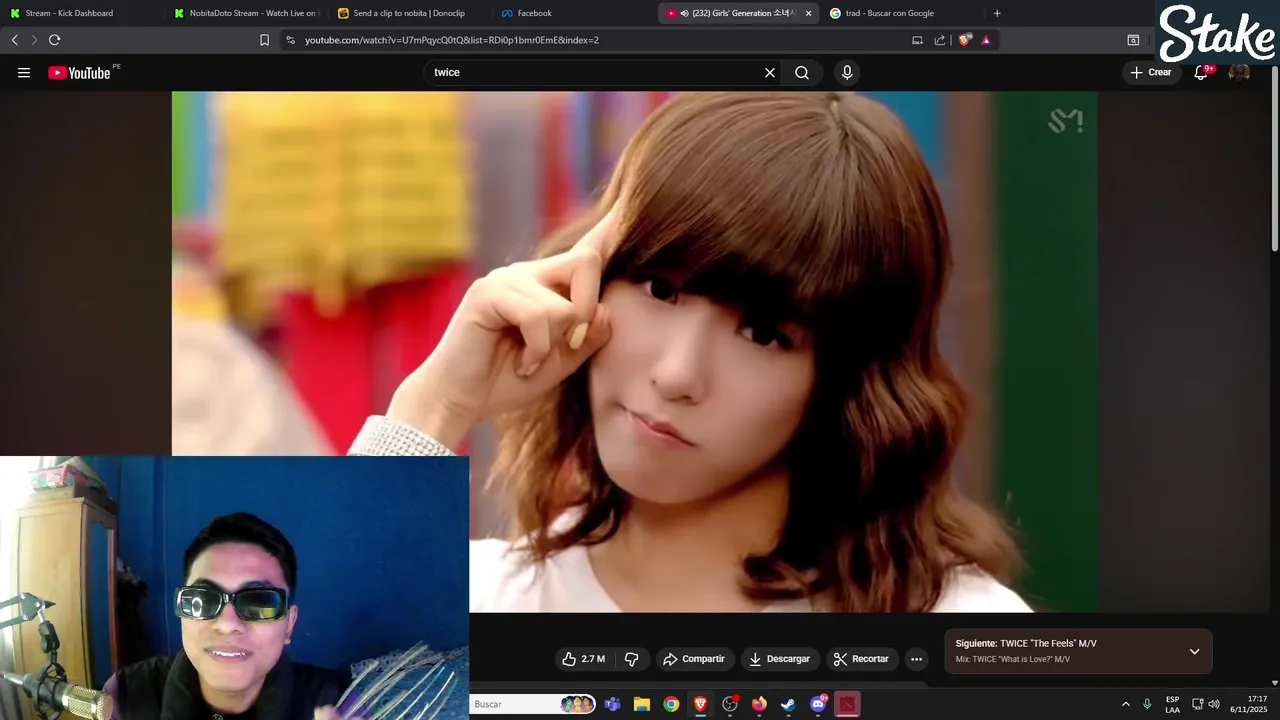The width and height of the screenshot is (1280, 720).
Task: Clear the search box with the X
Action: [x=770, y=72]
